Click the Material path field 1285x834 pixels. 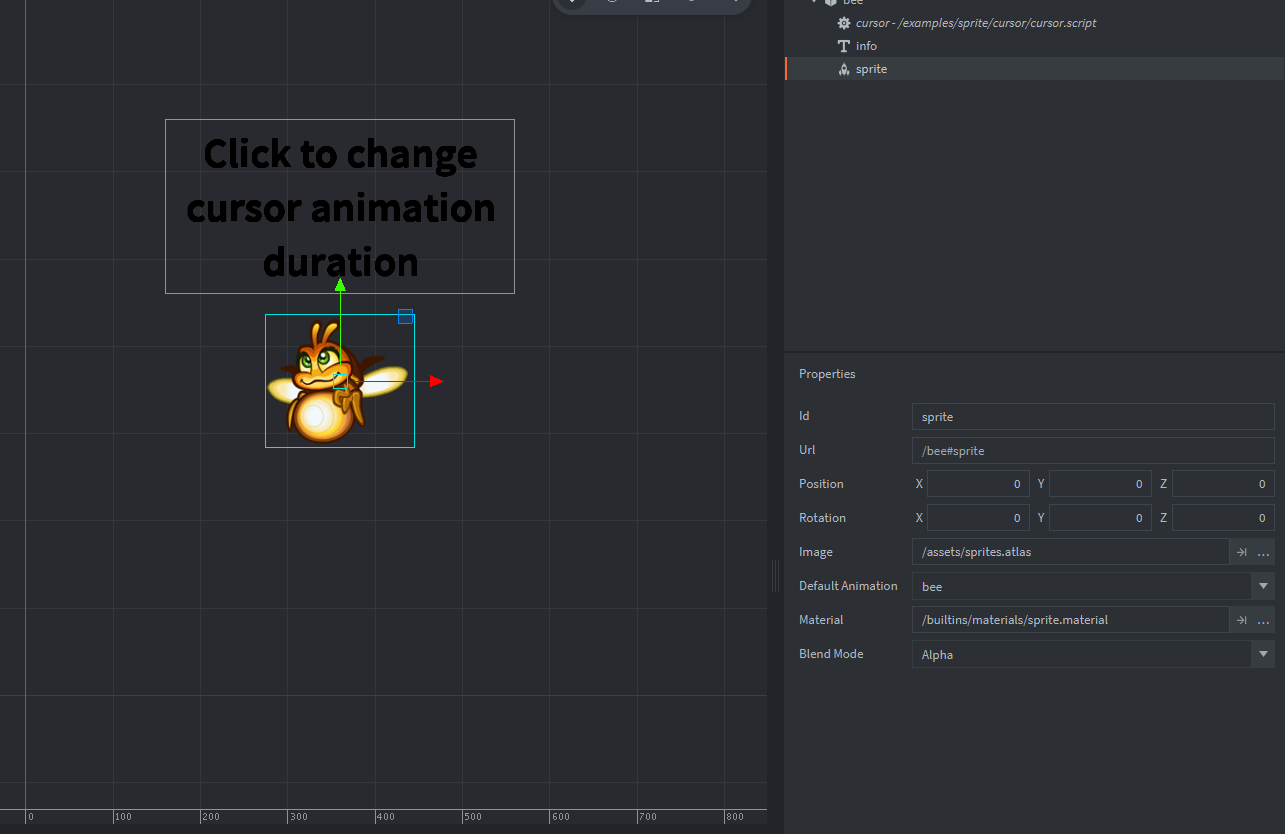1070,620
